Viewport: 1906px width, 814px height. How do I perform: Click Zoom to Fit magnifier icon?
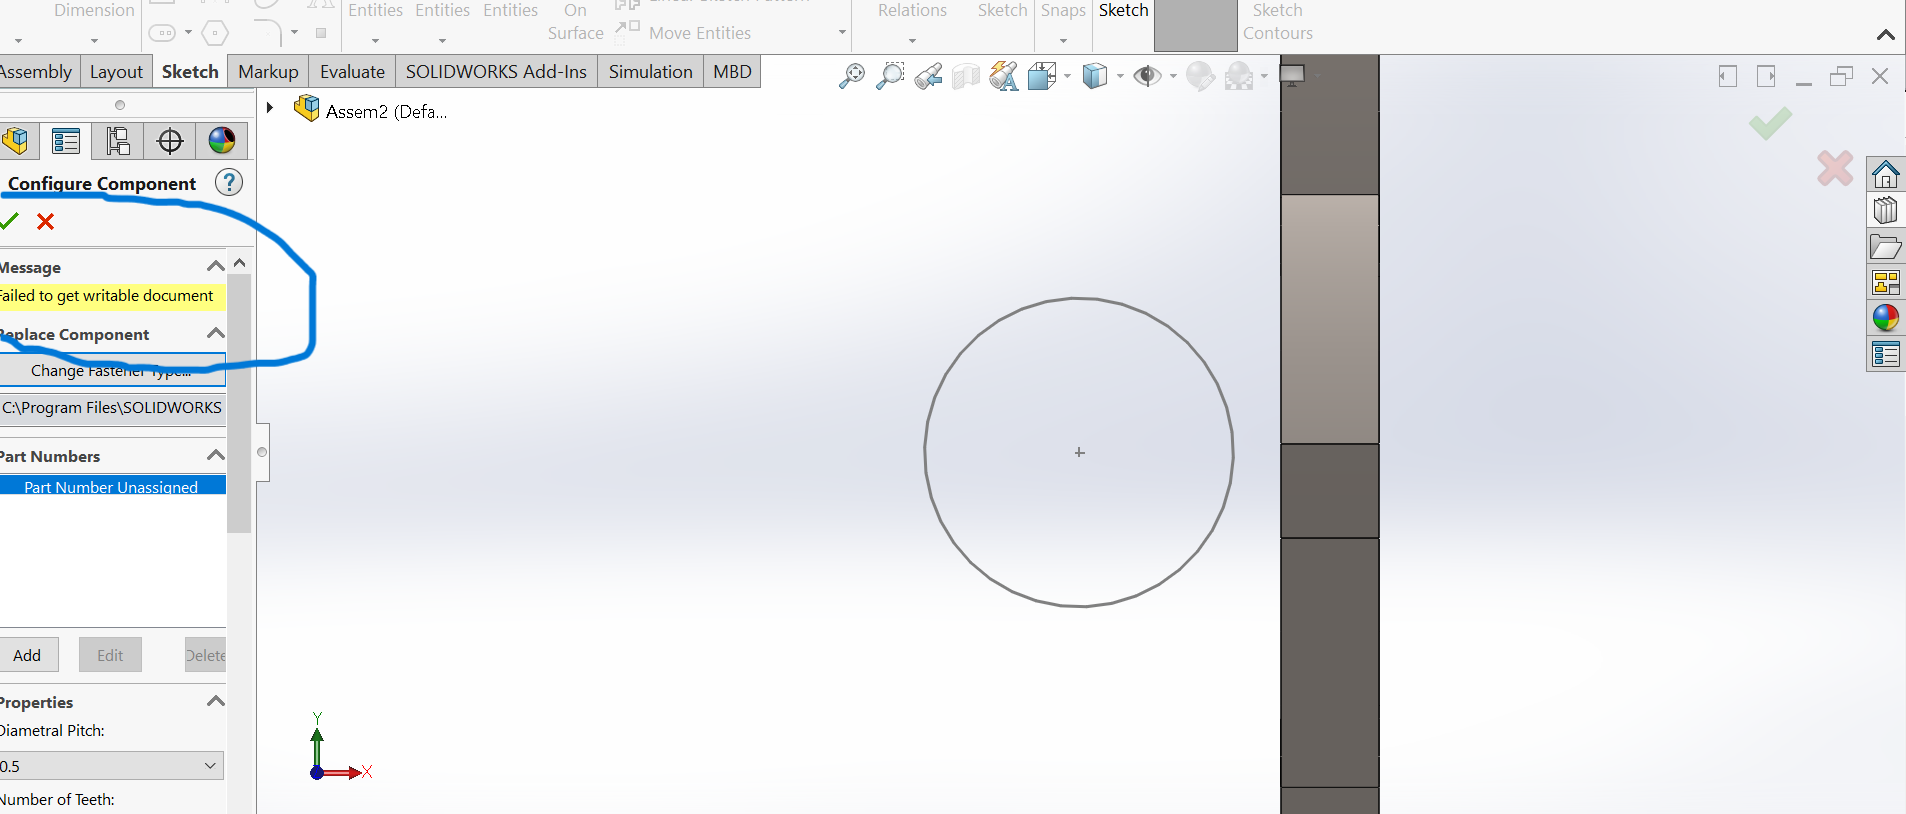pos(851,76)
